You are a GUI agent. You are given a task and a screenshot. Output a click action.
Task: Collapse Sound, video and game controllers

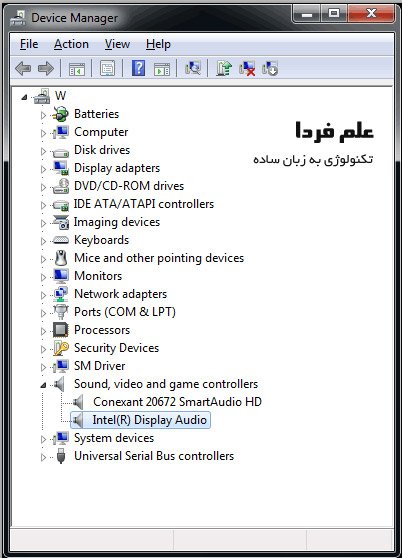click(x=43, y=385)
